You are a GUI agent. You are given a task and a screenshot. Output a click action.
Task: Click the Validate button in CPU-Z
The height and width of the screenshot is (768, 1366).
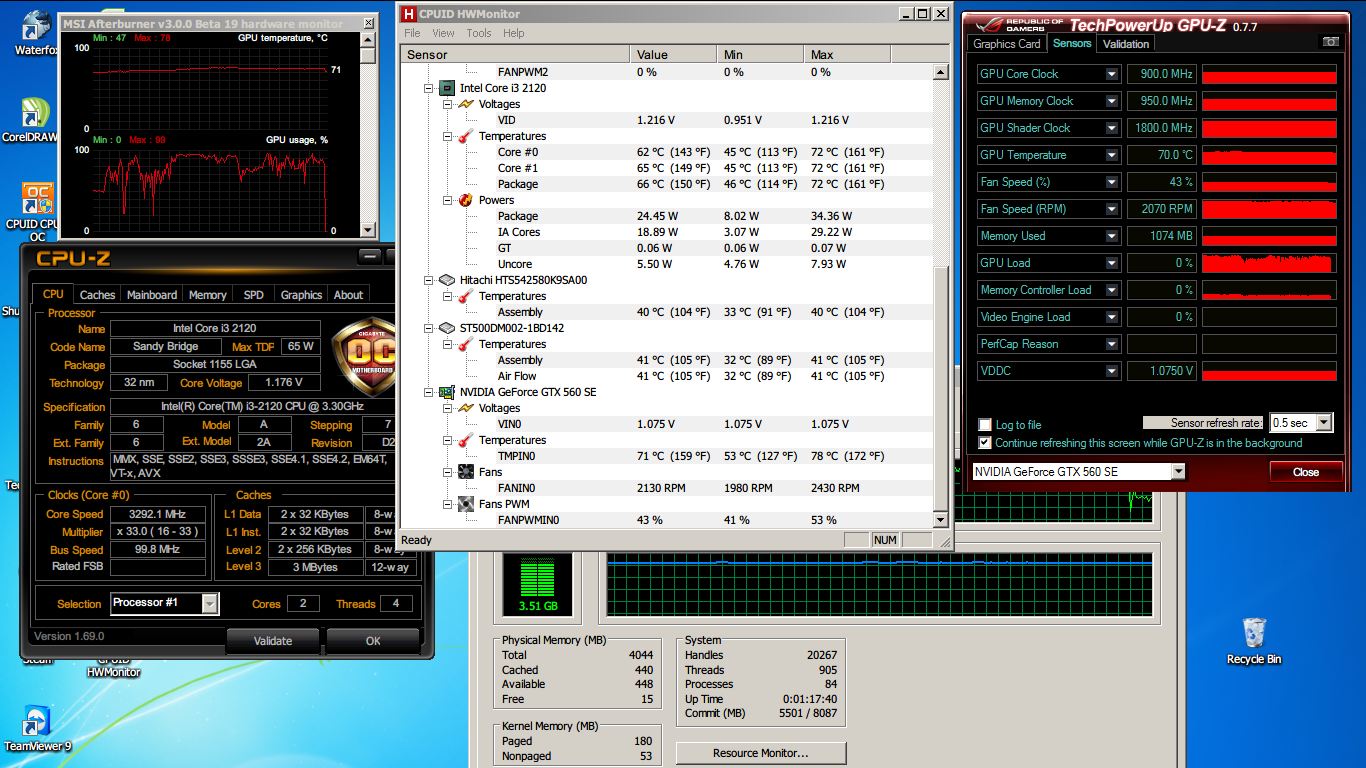coord(273,641)
